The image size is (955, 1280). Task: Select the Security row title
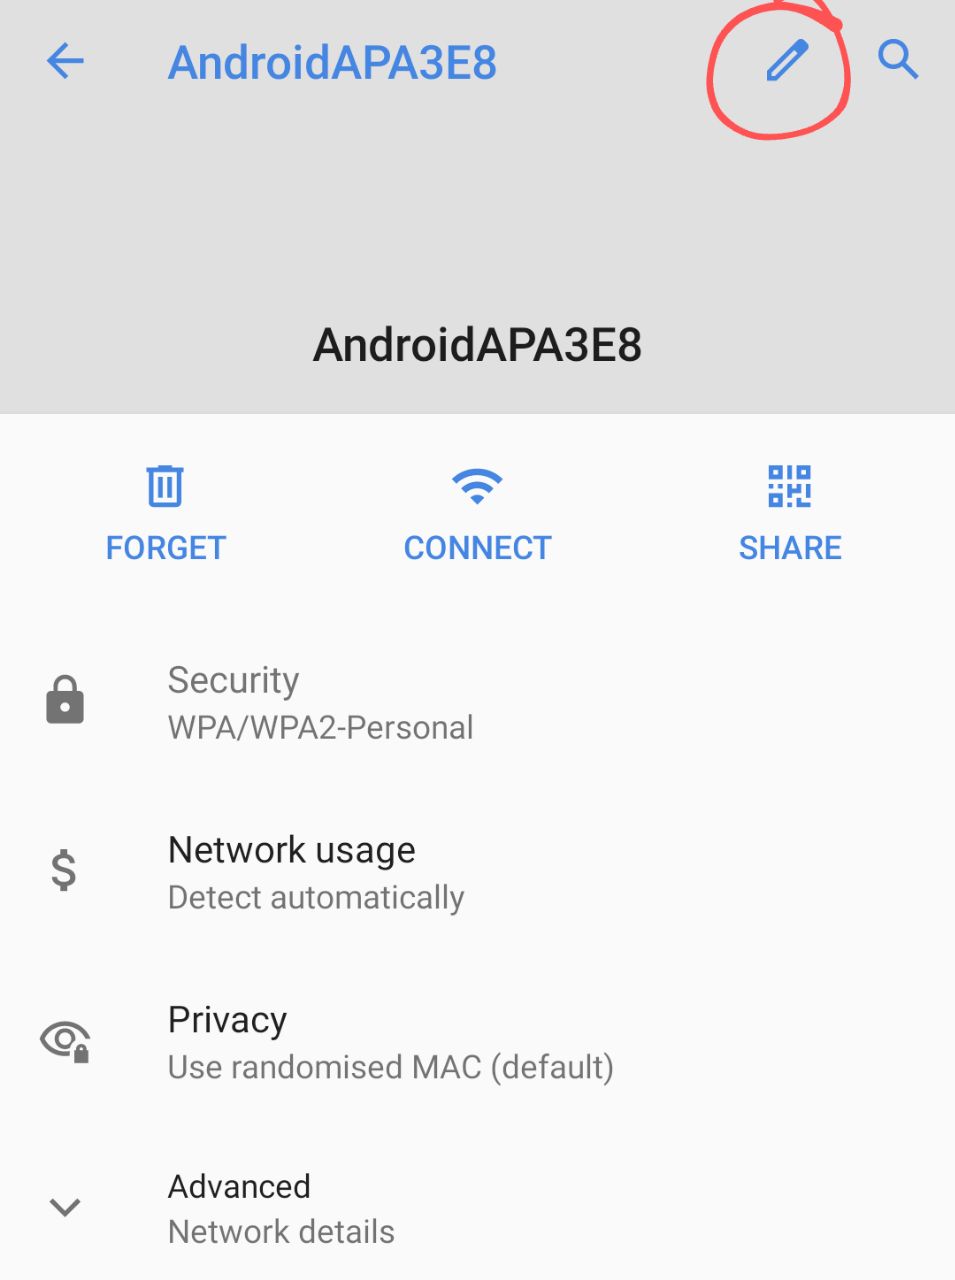click(233, 680)
